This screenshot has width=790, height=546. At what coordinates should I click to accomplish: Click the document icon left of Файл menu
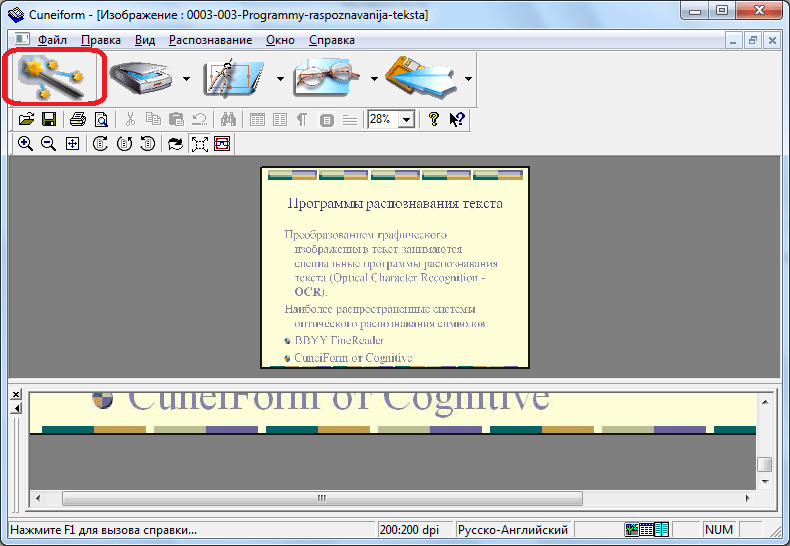coord(22,39)
